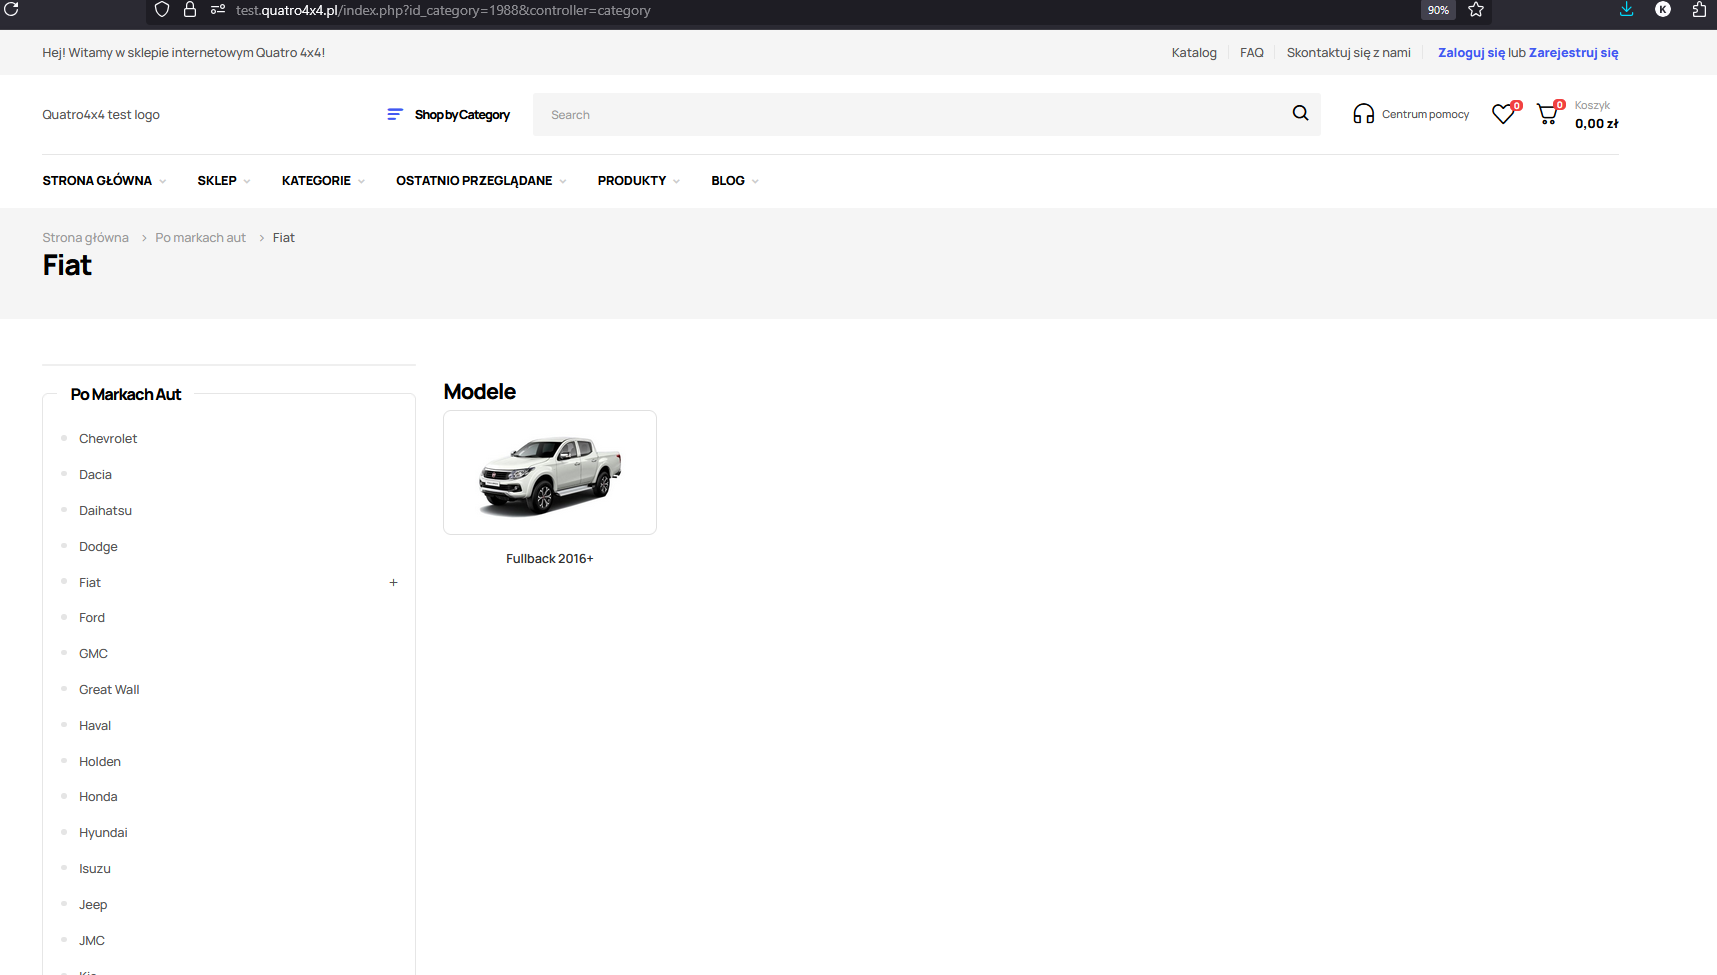Reload the page with the refresh icon

click(12, 9)
